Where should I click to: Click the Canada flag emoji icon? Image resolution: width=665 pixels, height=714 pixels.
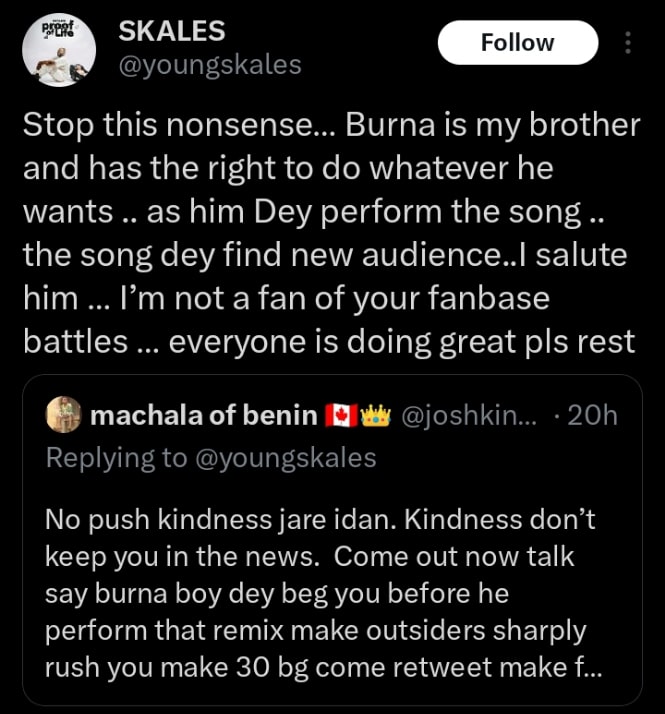click(342, 415)
